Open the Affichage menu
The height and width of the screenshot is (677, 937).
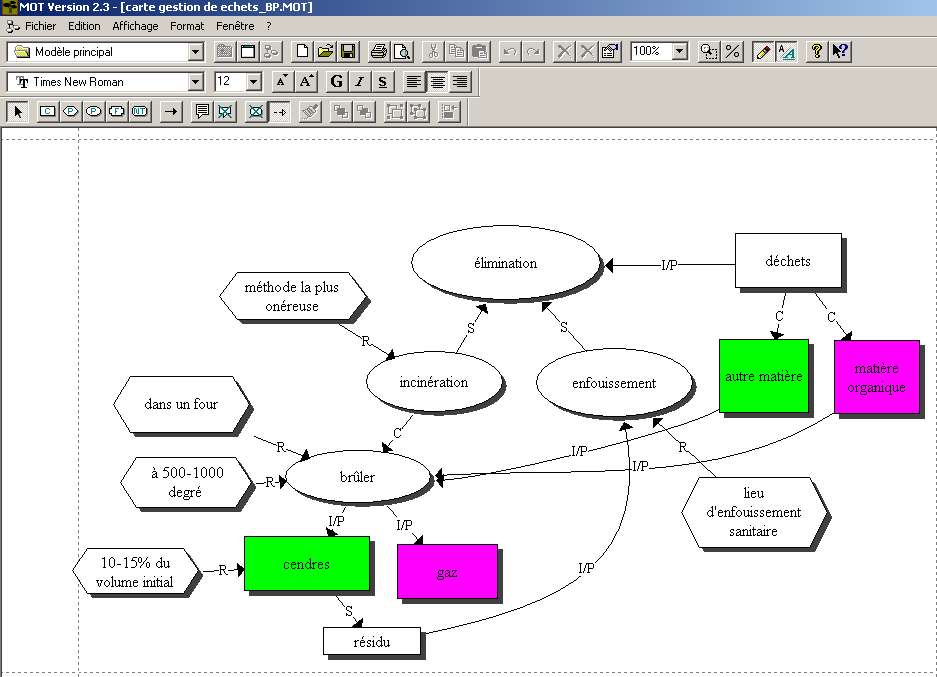coord(135,26)
